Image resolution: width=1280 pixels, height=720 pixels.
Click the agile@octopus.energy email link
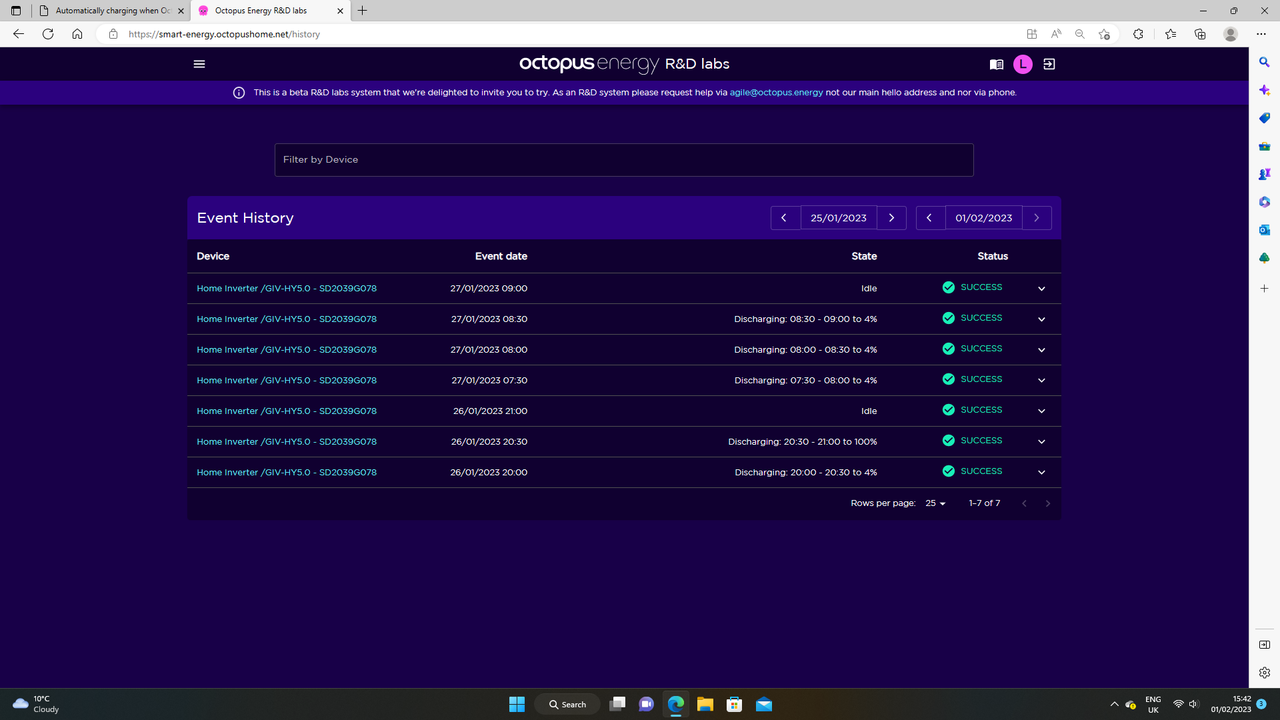[776, 93]
